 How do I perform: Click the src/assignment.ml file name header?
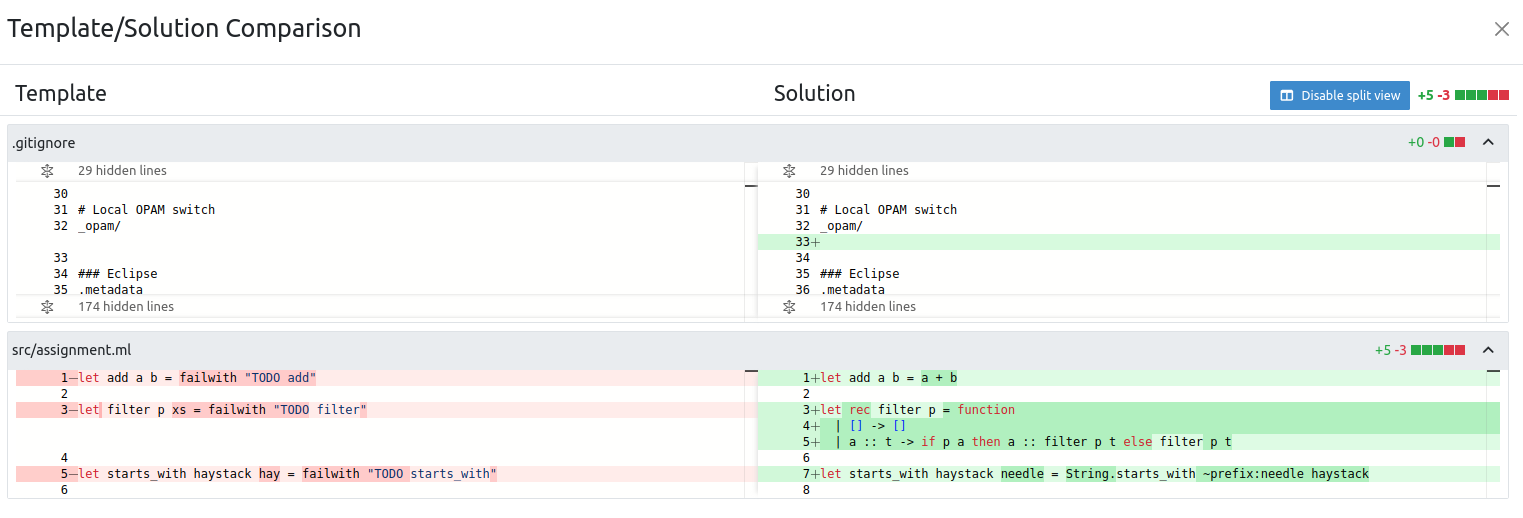pyautogui.click(x=71, y=350)
